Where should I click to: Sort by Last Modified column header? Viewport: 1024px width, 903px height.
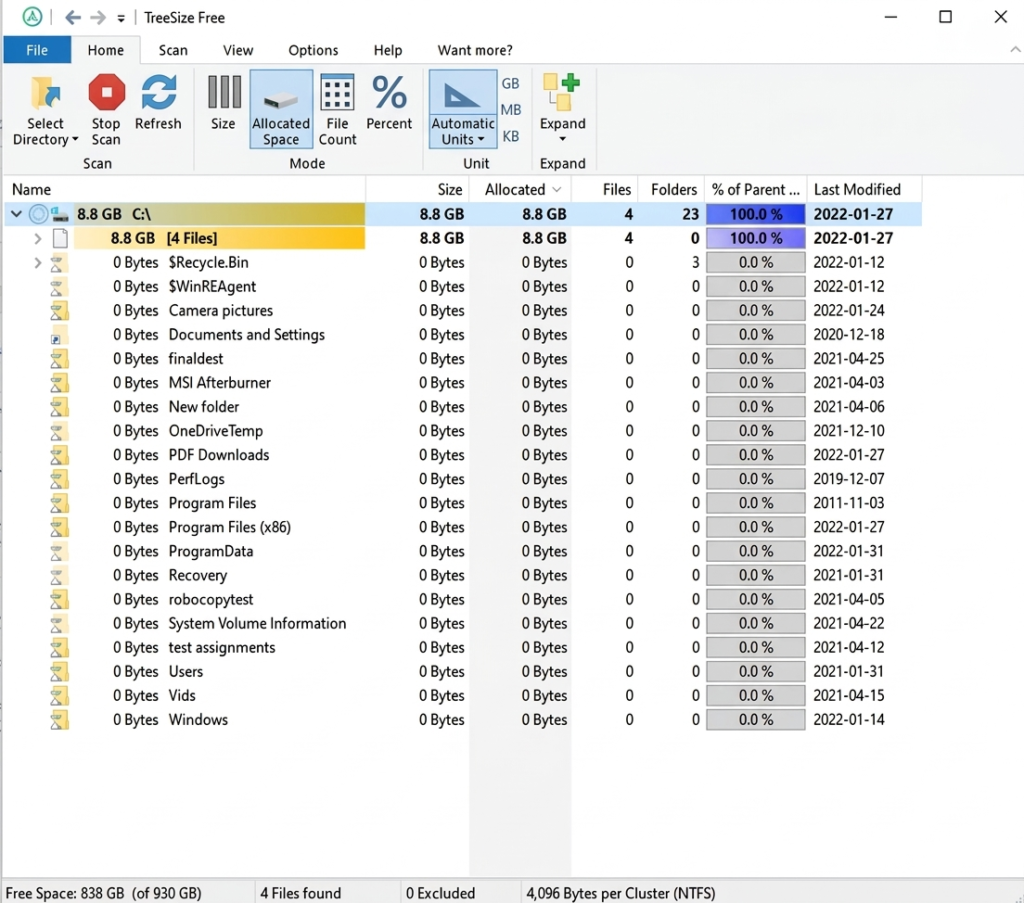click(857, 189)
